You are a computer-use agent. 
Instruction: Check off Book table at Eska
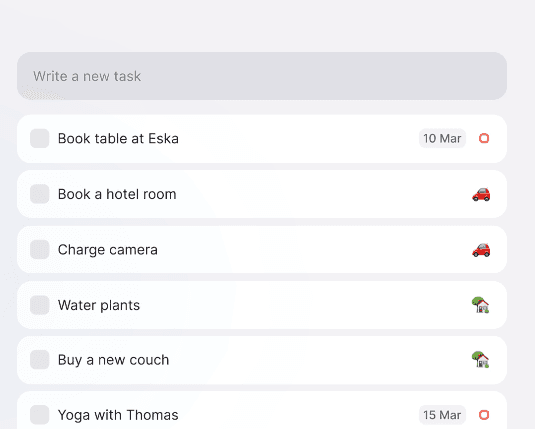tap(40, 138)
